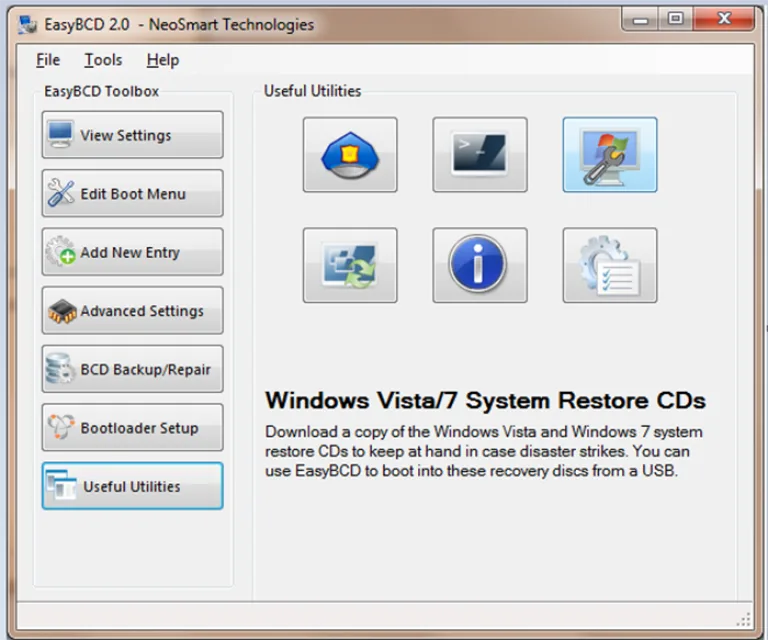The height and width of the screenshot is (640, 768).
Task: Click the gear with checklist icon
Action: tap(610, 265)
